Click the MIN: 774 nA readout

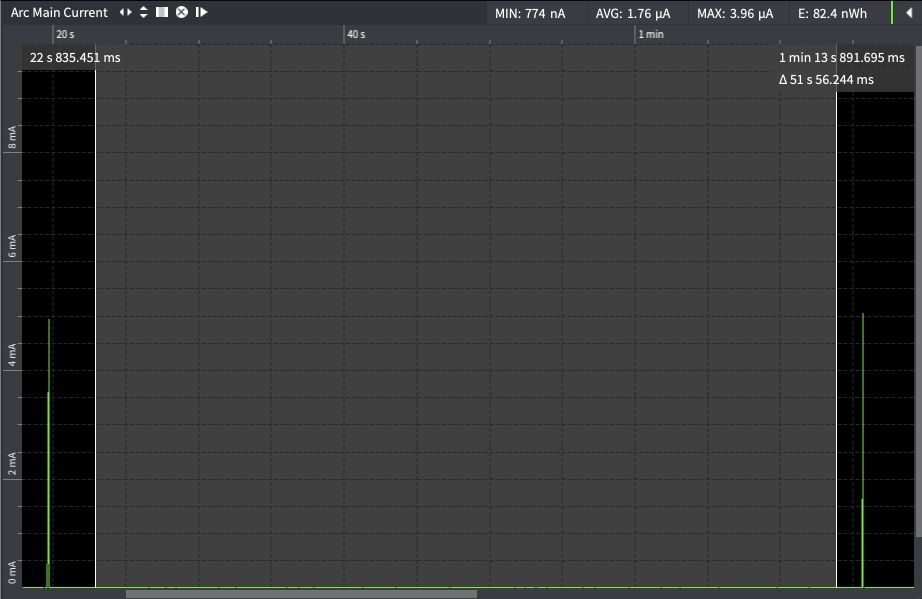[530, 14]
